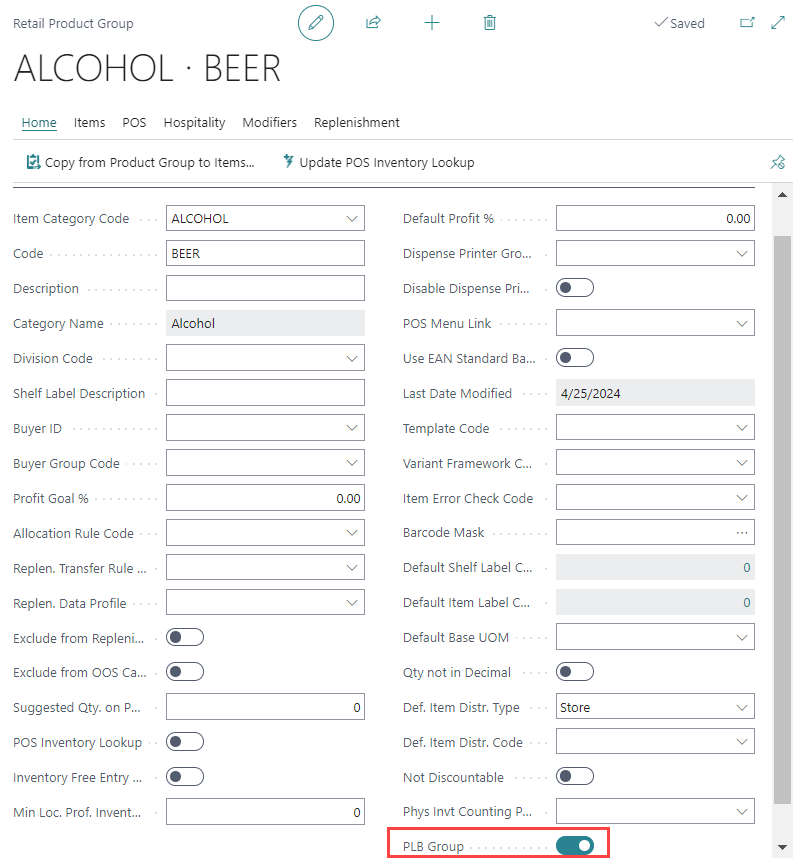
Task: Open the Def. Item Distr. Type dropdown
Action: (x=742, y=707)
